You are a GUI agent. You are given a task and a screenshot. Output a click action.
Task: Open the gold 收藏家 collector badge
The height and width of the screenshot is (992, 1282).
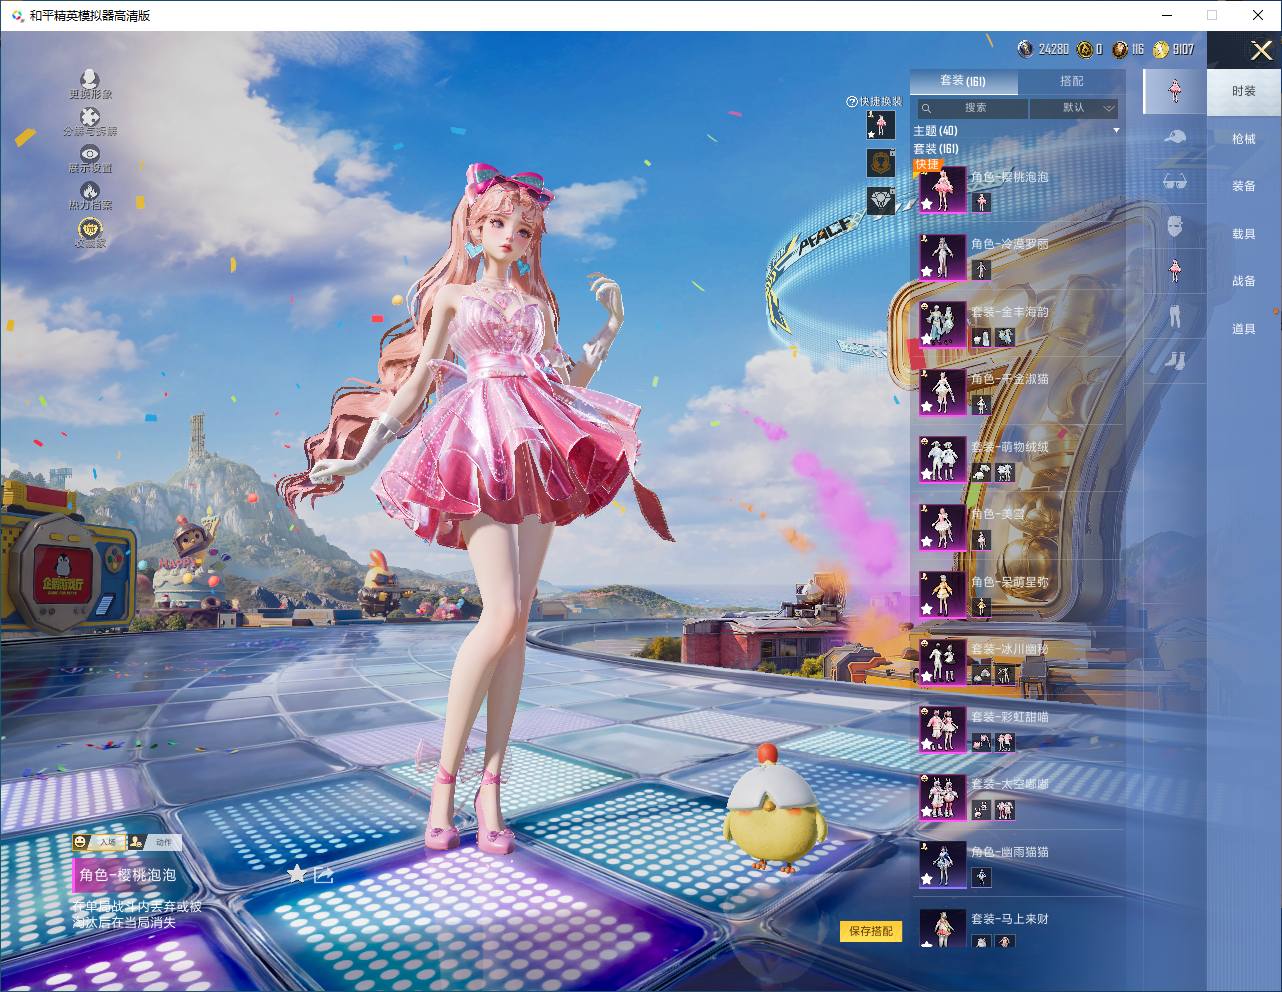(90, 228)
